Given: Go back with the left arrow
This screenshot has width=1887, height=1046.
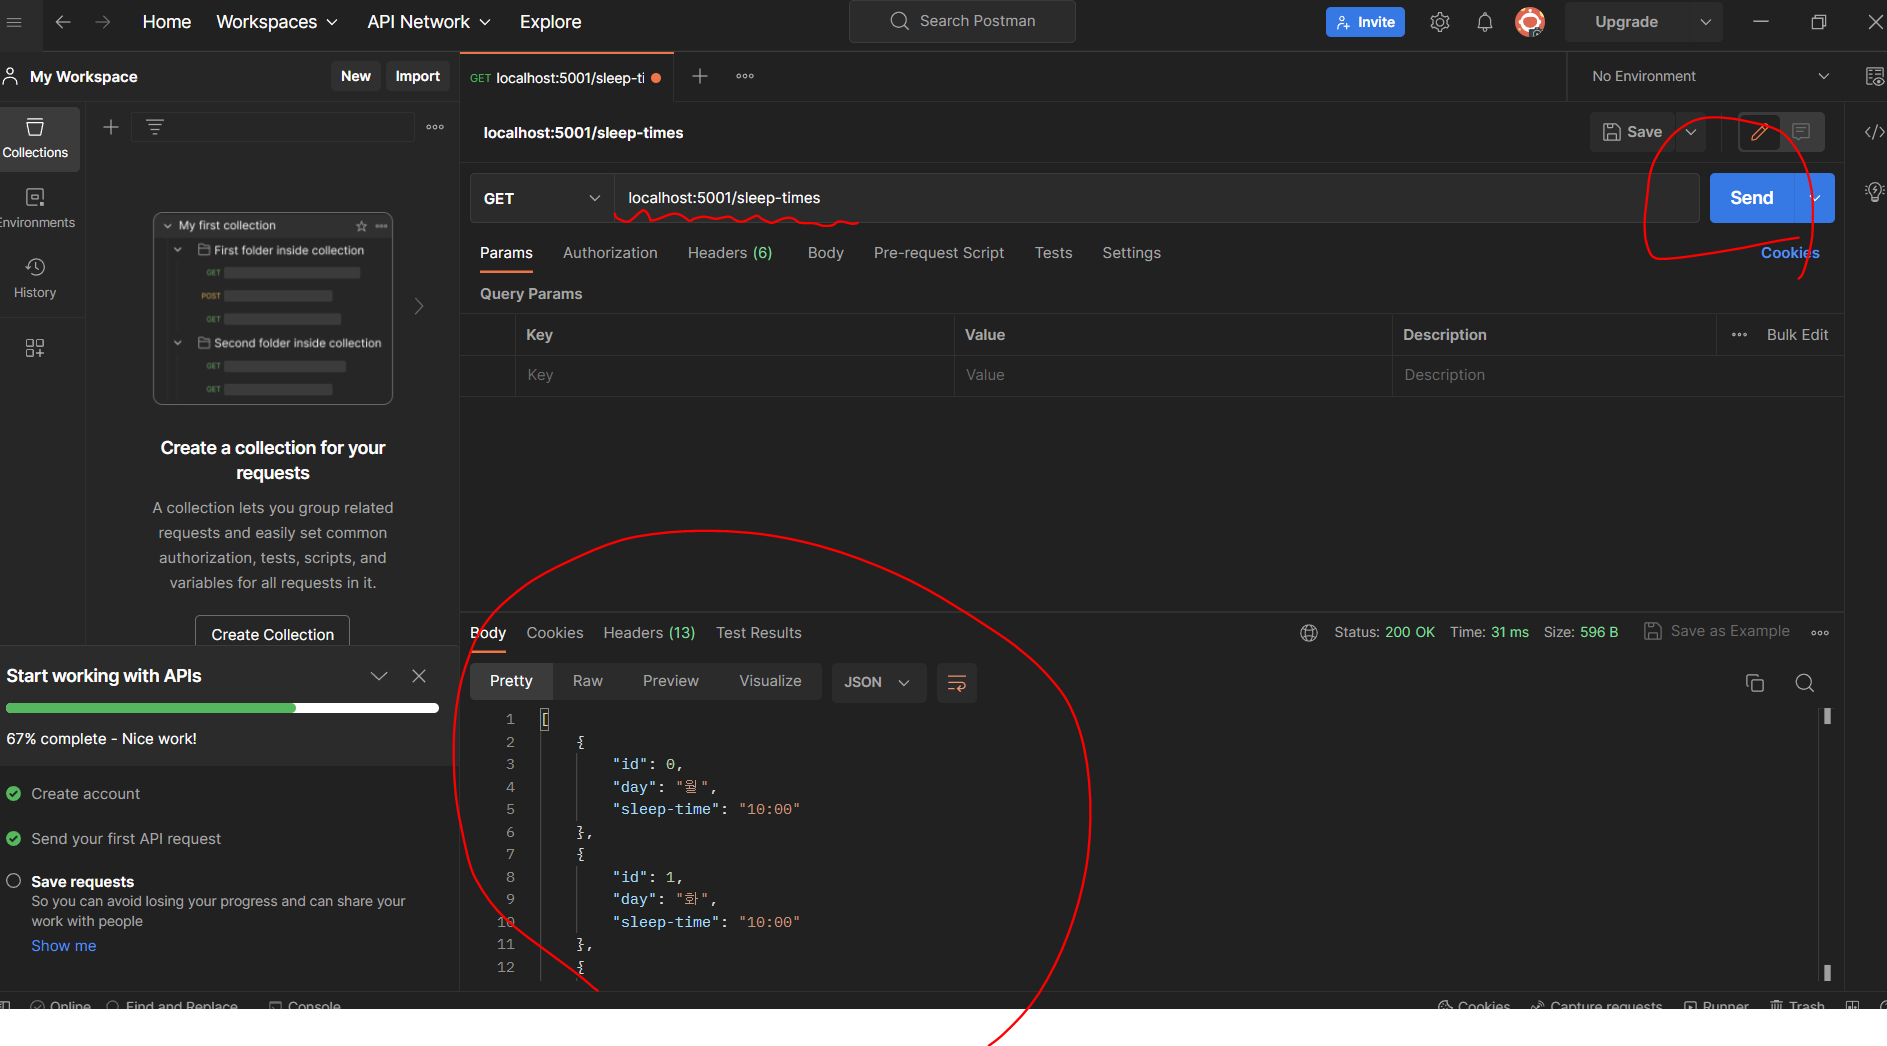Looking at the screenshot, I should (63, 22).
